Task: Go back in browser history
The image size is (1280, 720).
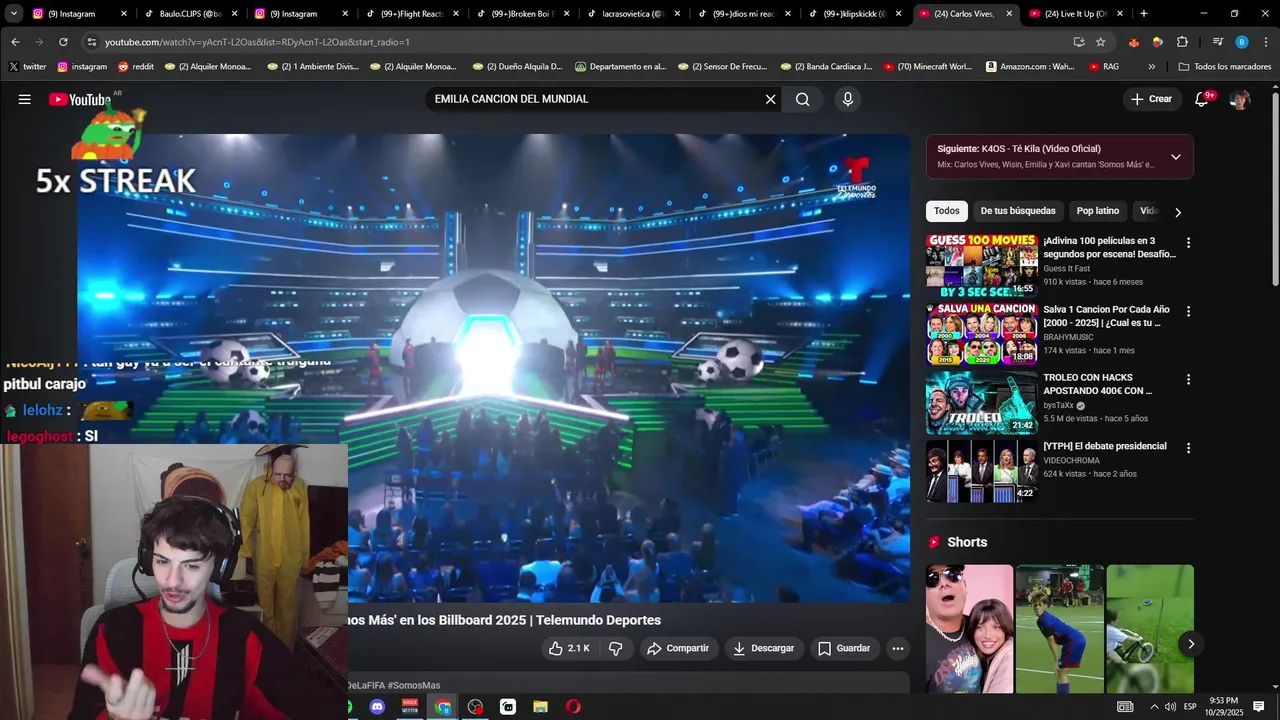Action: pos(15,42)
